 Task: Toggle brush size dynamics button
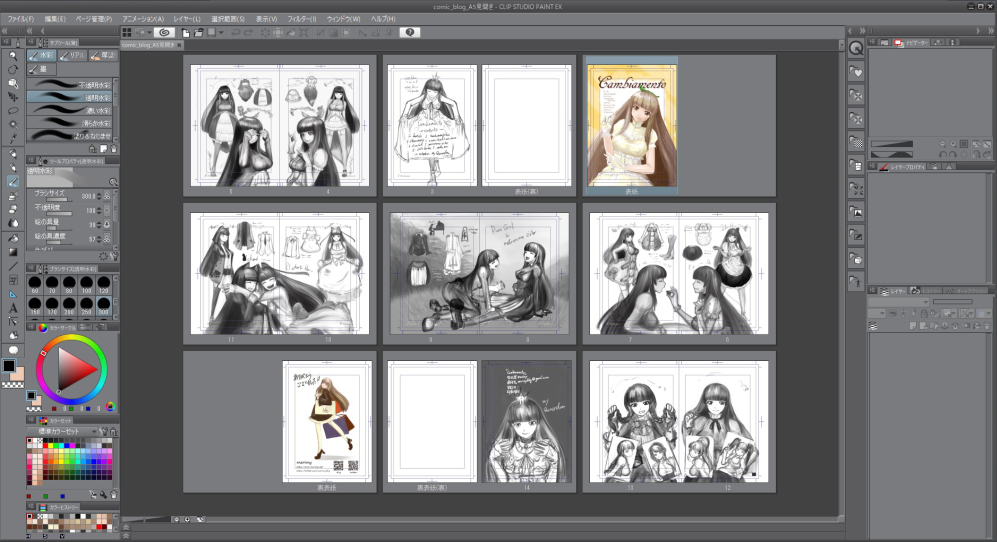[107, 196]
